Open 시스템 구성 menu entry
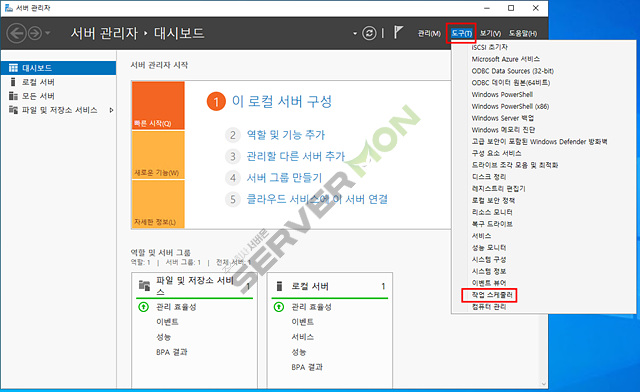The height and width of the screenshot is (392, 640). tap(489, 260)
